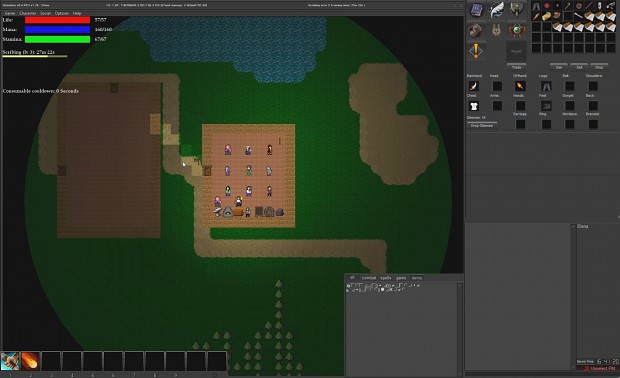
Task: Activate hotbar slot 2 fireball spell
Action: (30, 361)
